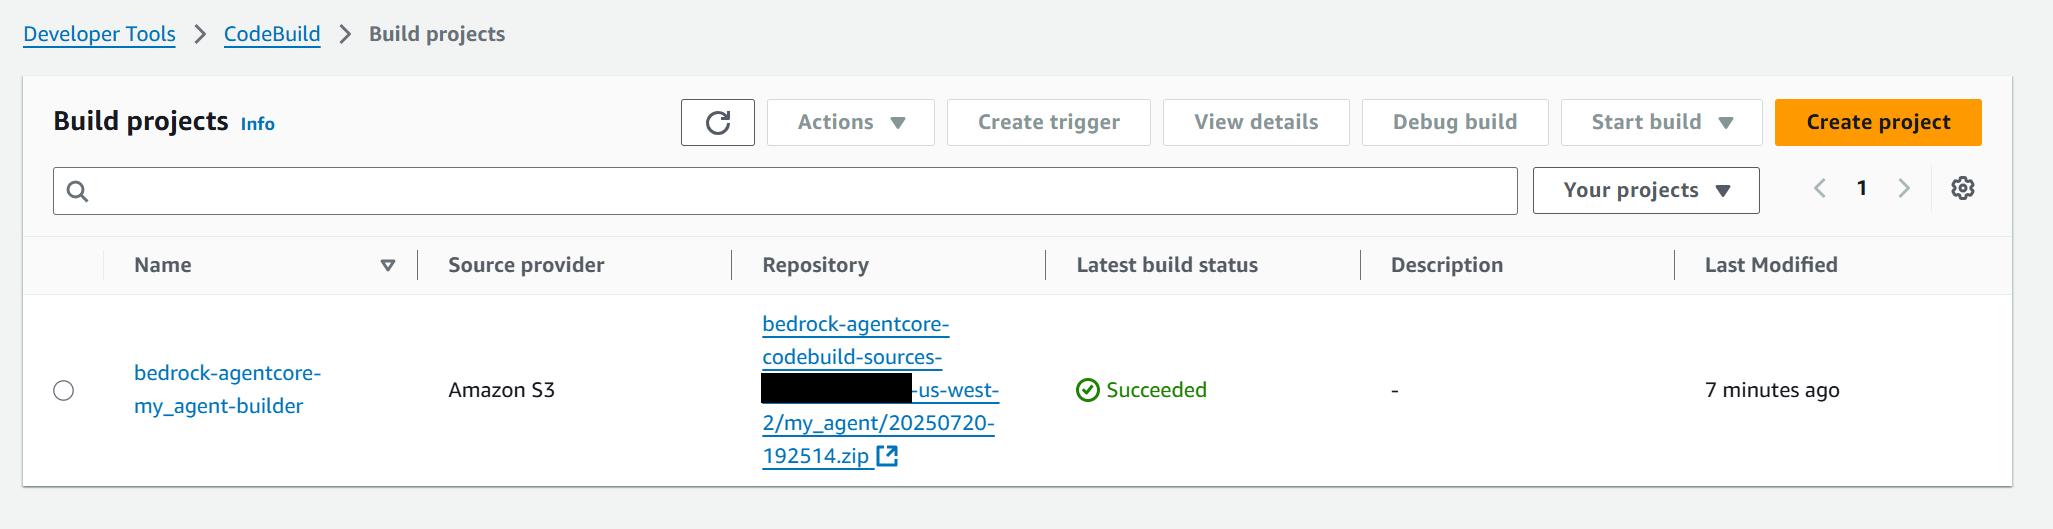Open the Your projects filter dropdown
This screenshot has width=2053, height=529.
1645,190
